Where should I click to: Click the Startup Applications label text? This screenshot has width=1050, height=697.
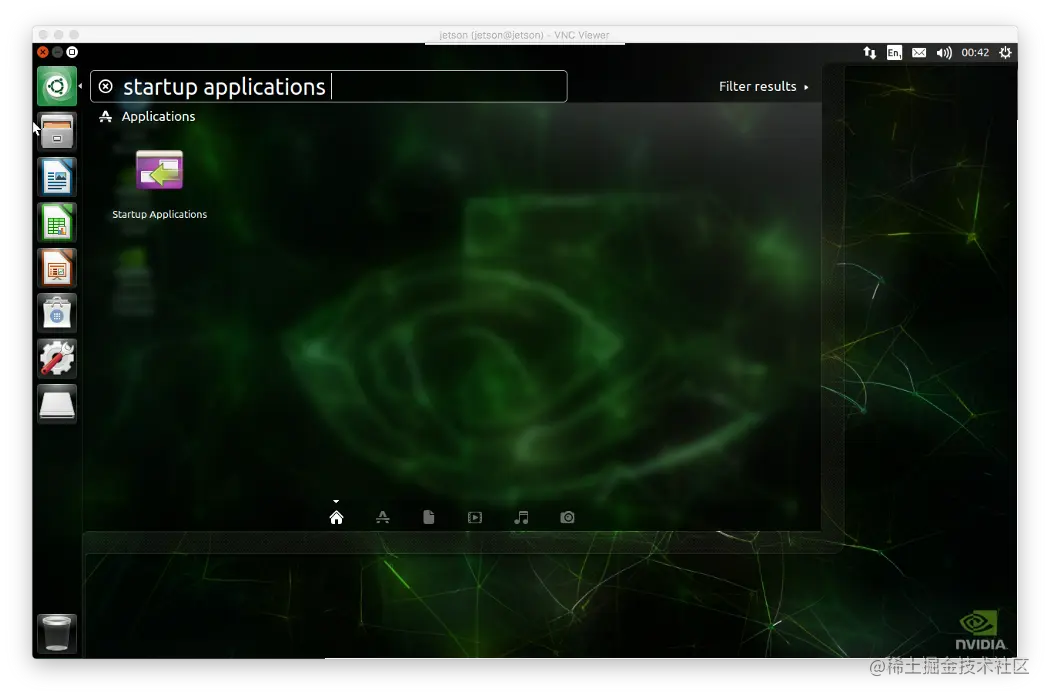point(159,214)
